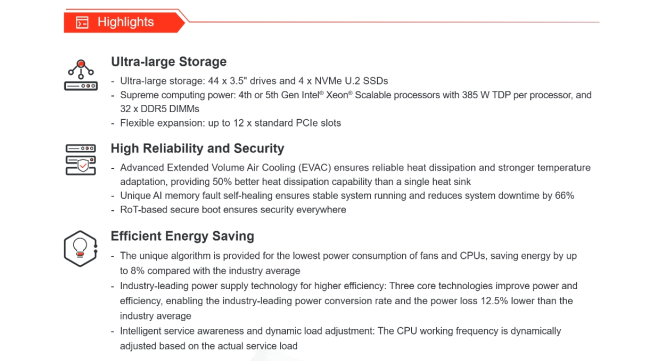Click the Intelligent service awareness bullet
Screen dimensions: 650x361
340,331
